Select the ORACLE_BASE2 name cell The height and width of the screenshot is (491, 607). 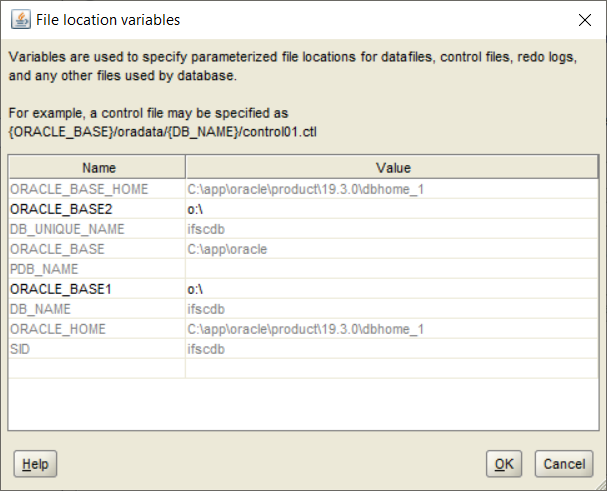coord(97,209)
